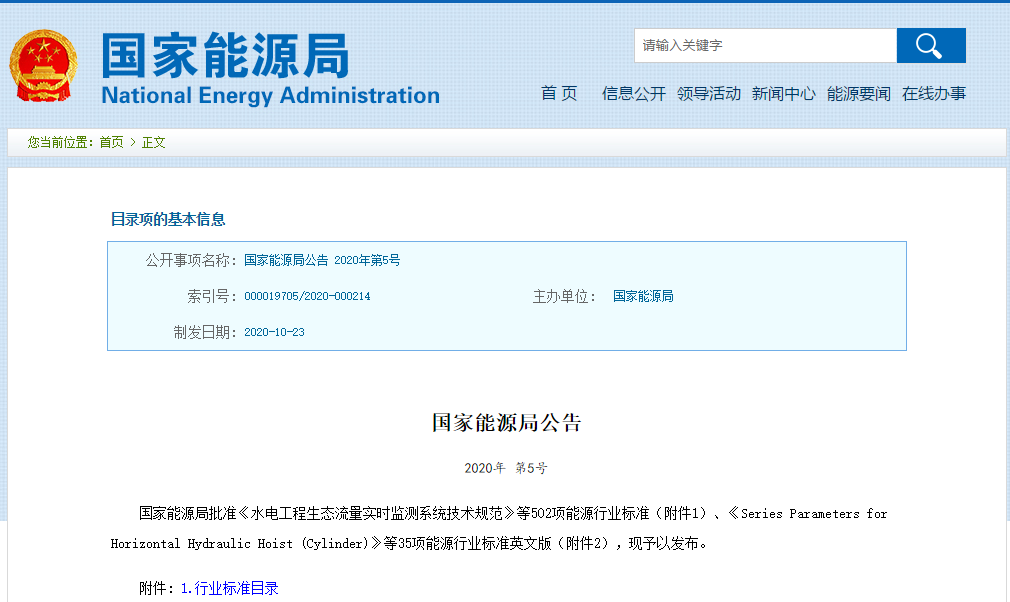Go to the 信息公开 section
The width and height of the screenshot is (1010, 602).
pos(633,94)
